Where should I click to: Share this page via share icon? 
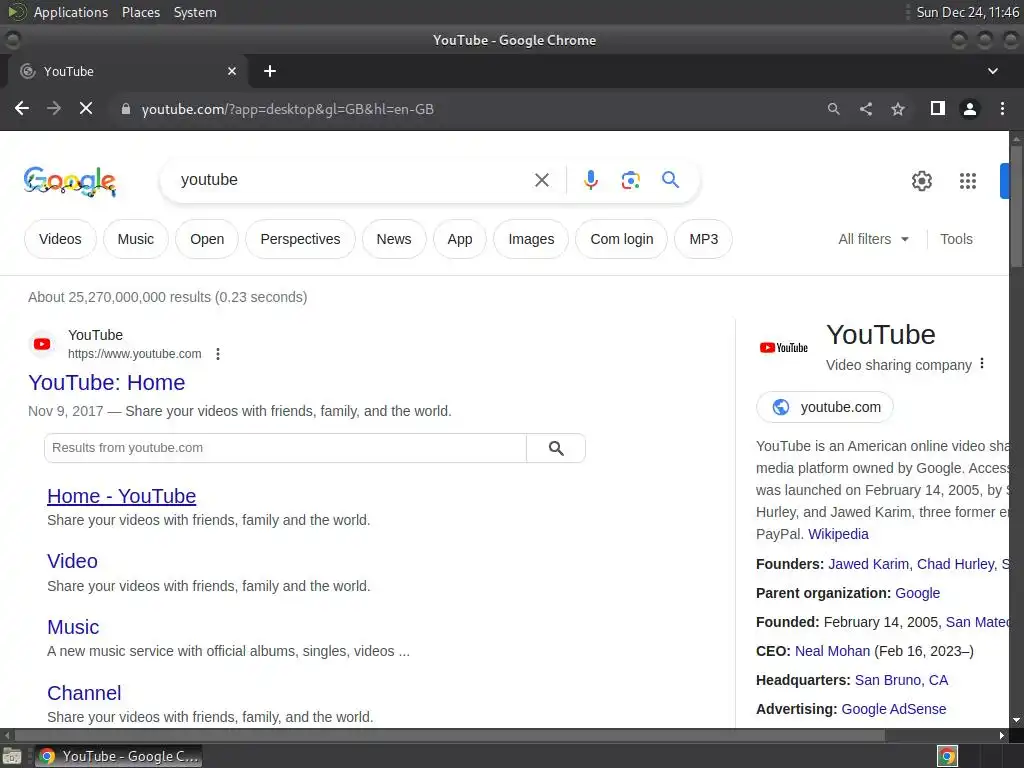[x=866, y=109]
